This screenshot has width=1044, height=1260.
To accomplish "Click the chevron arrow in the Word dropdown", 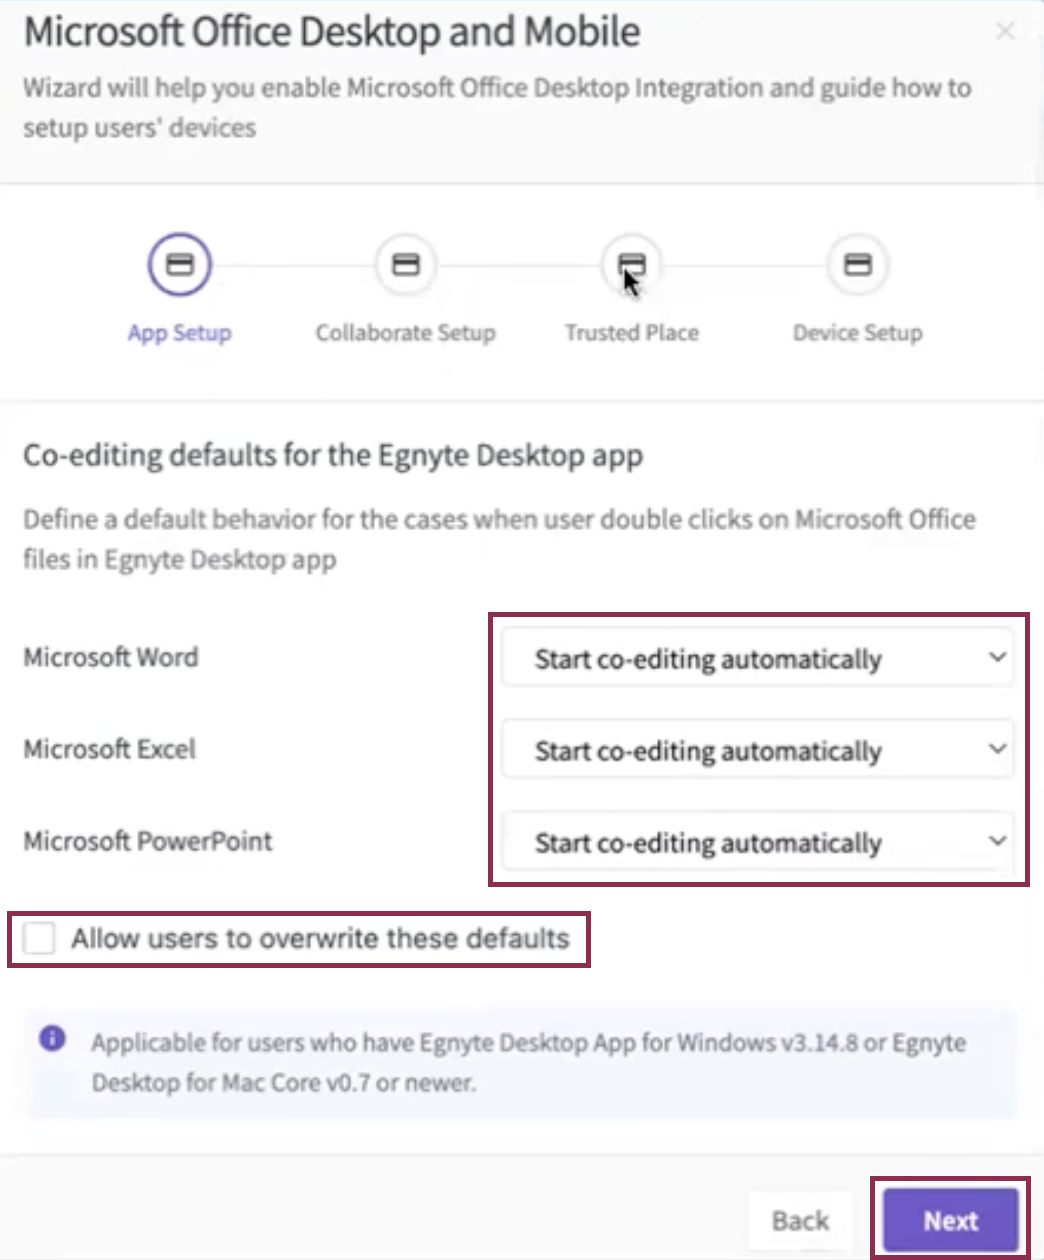I will click(x=997, y=658).
